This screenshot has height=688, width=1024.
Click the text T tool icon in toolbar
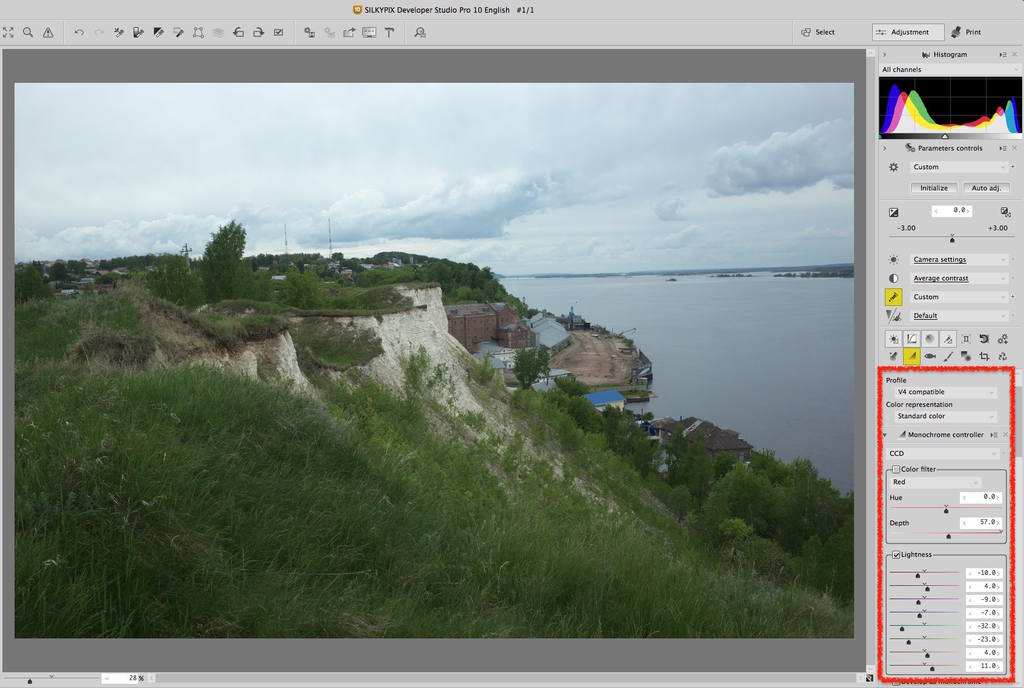click(x=389, y=32)
